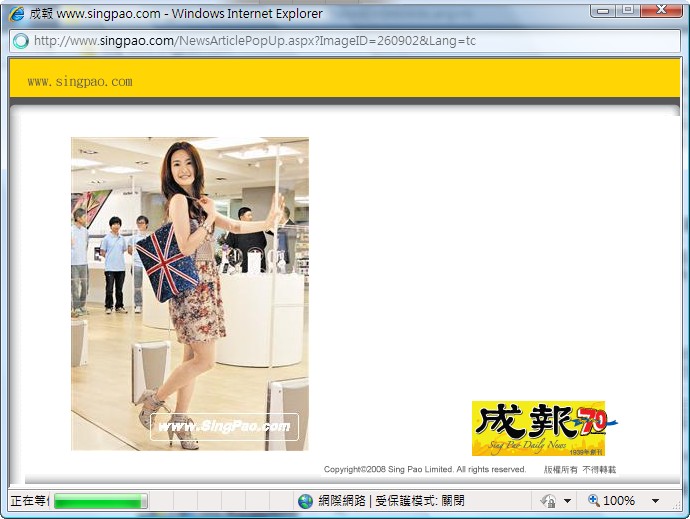Maximize the Internet Explorer window
The height and width of the screenshot is (519, 690).
pos(627,10)
